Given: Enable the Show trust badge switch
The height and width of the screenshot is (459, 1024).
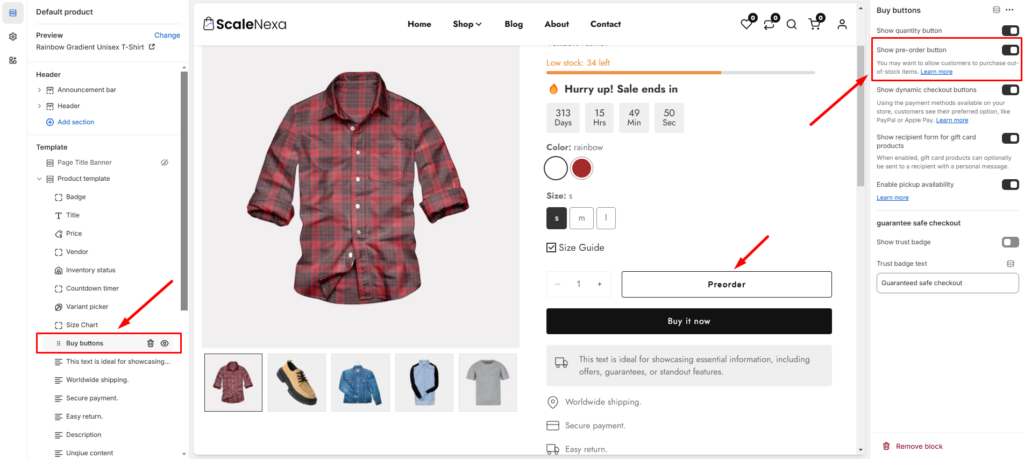Looking at the screenshot, I should click(1010, 242).
